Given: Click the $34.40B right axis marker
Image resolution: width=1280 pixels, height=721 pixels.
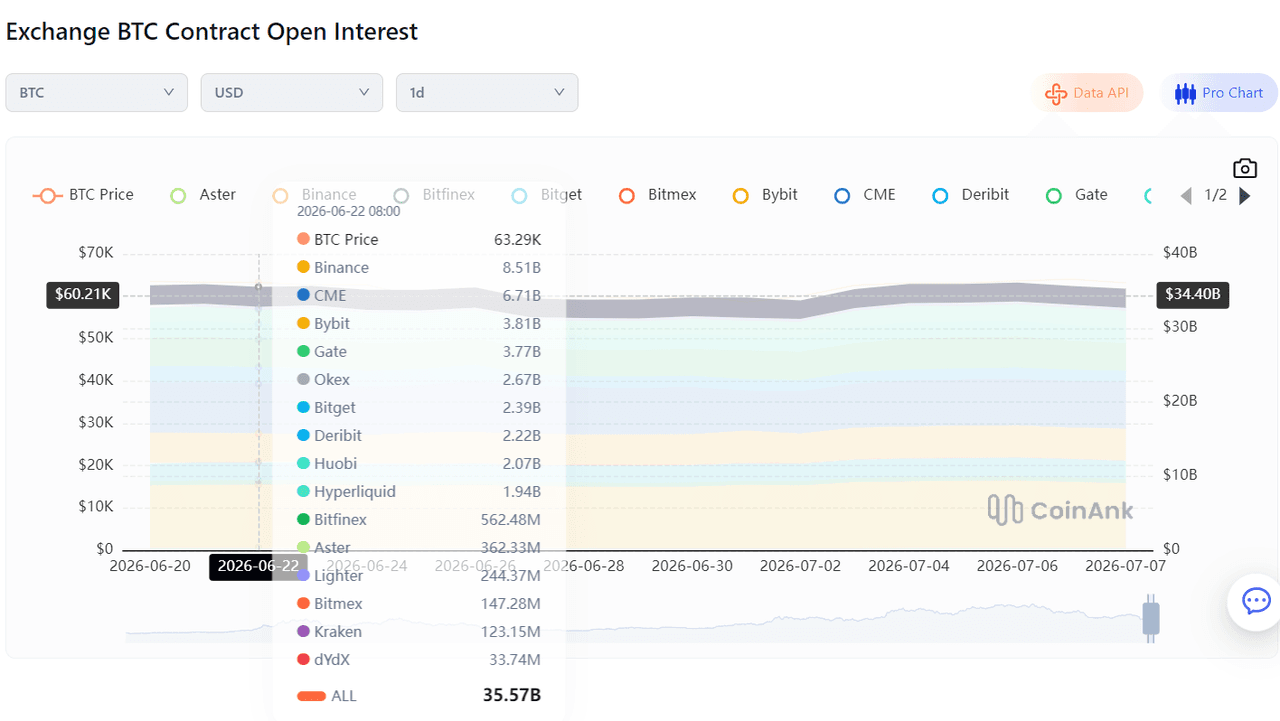Looking at the screenshot, I should tap(1193, 294).
